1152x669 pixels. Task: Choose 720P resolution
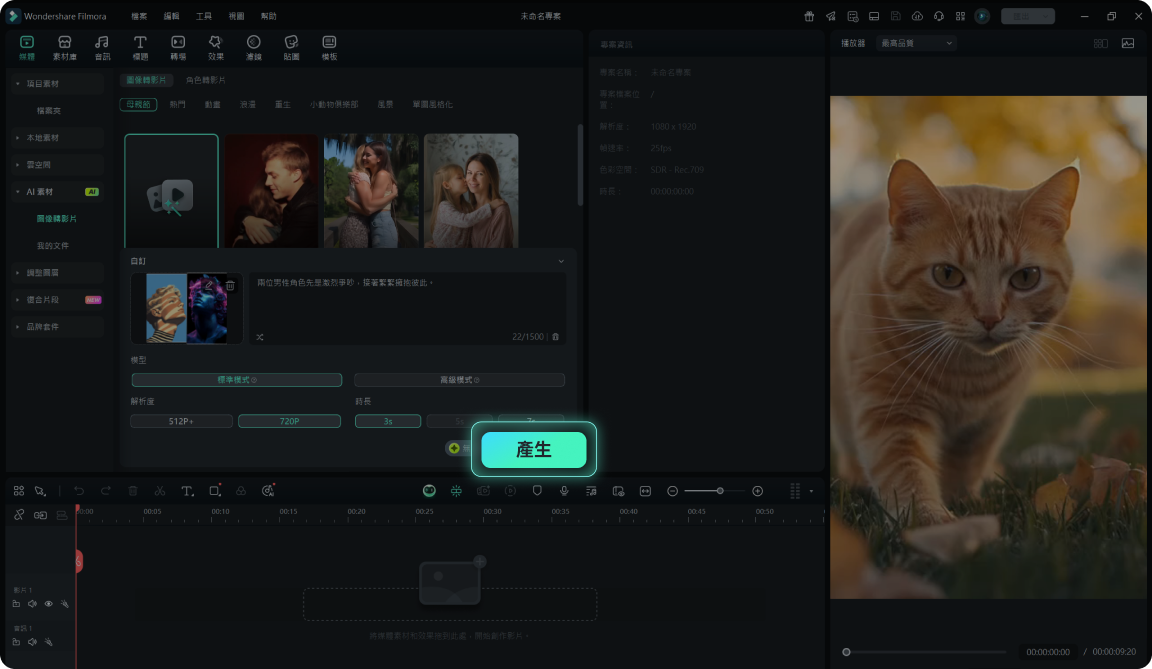pos(289,421)
